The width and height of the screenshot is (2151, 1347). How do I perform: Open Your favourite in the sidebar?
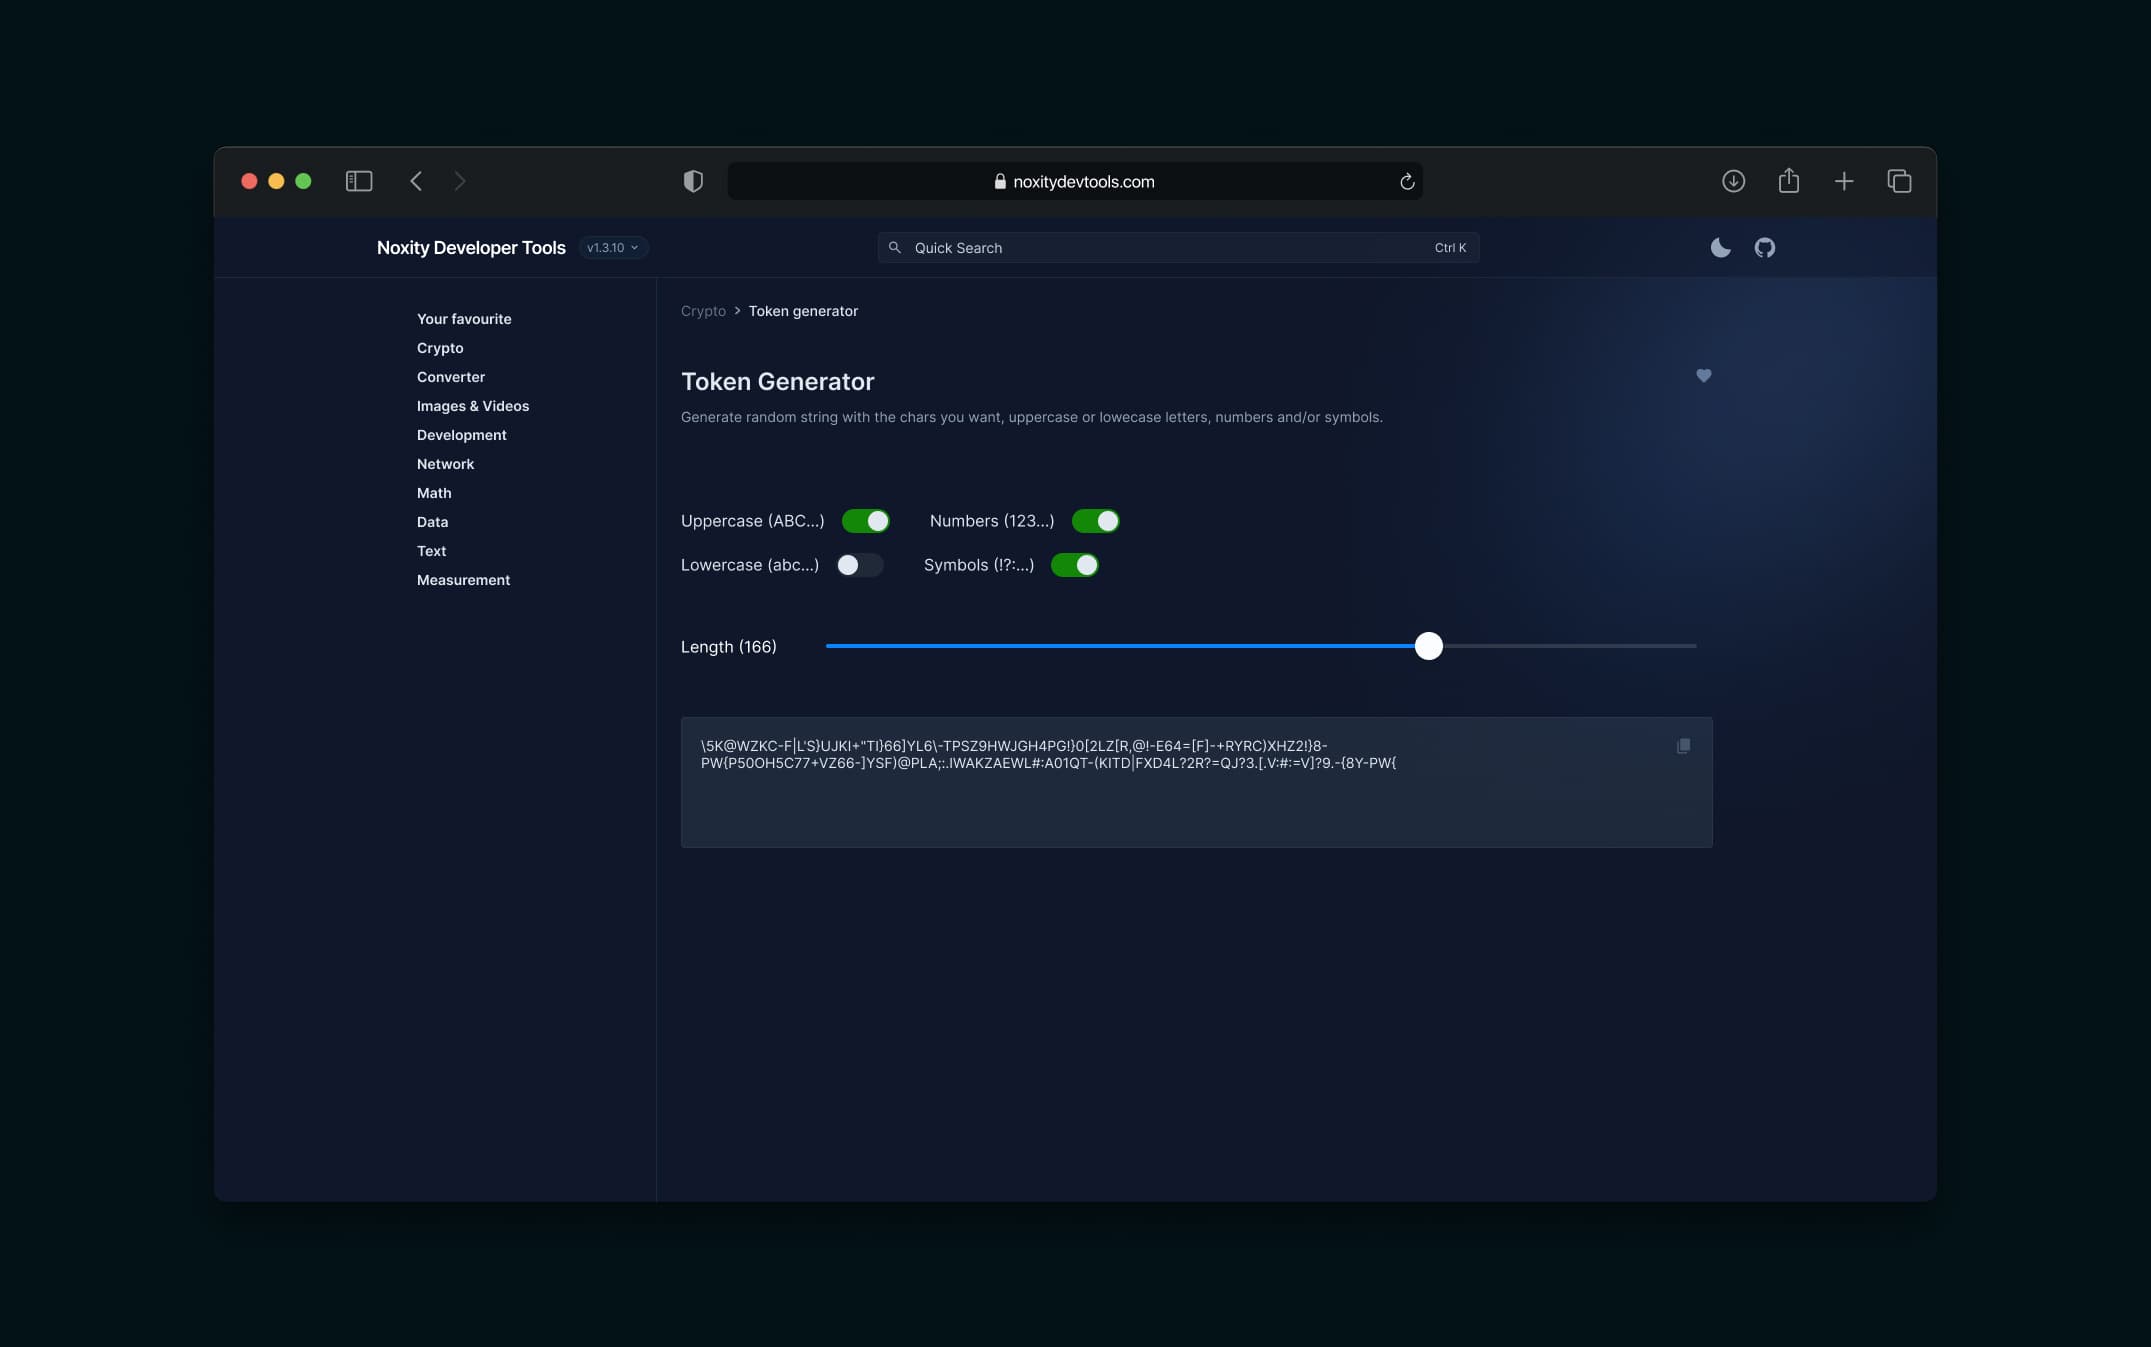(464, 319)
